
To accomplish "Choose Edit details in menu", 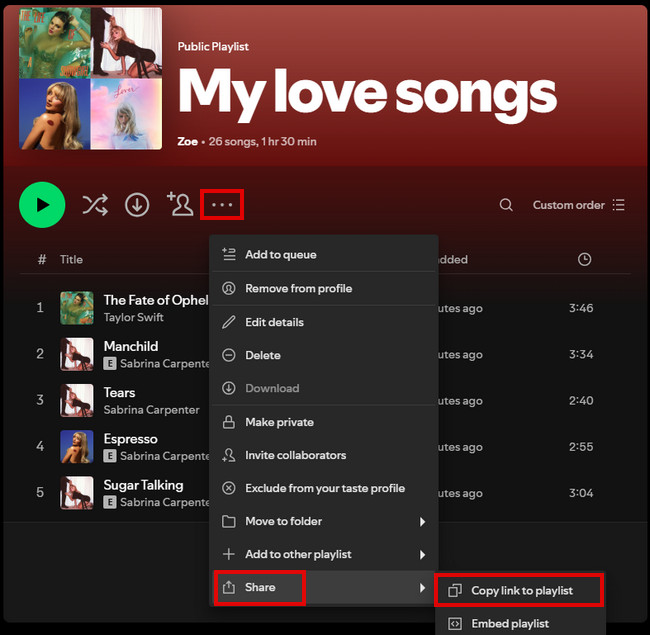I will 324,322.
